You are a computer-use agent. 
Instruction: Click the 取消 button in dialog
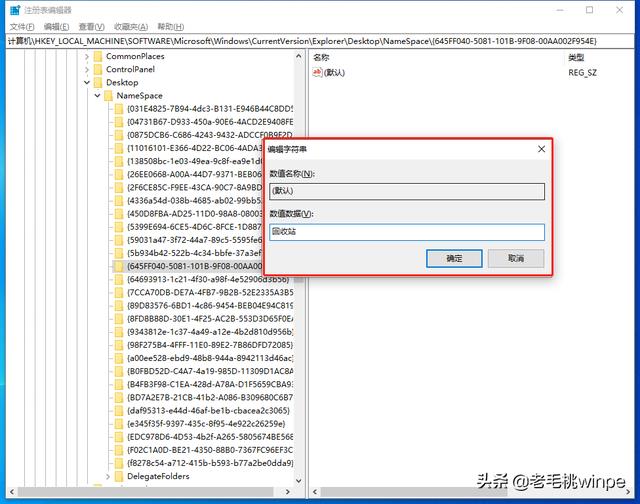516,258
